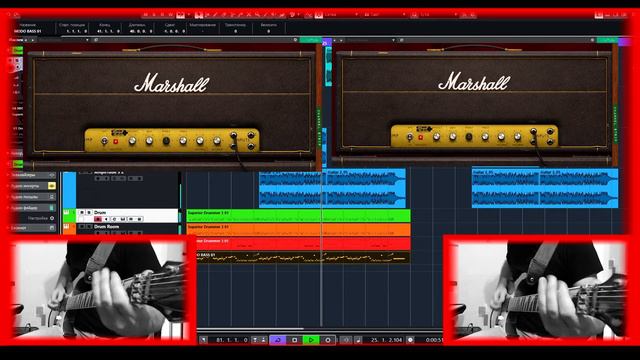Select the Mute X tool in toolbar
Viewport: 640px width, 360px height.
(x=249, y=15)
